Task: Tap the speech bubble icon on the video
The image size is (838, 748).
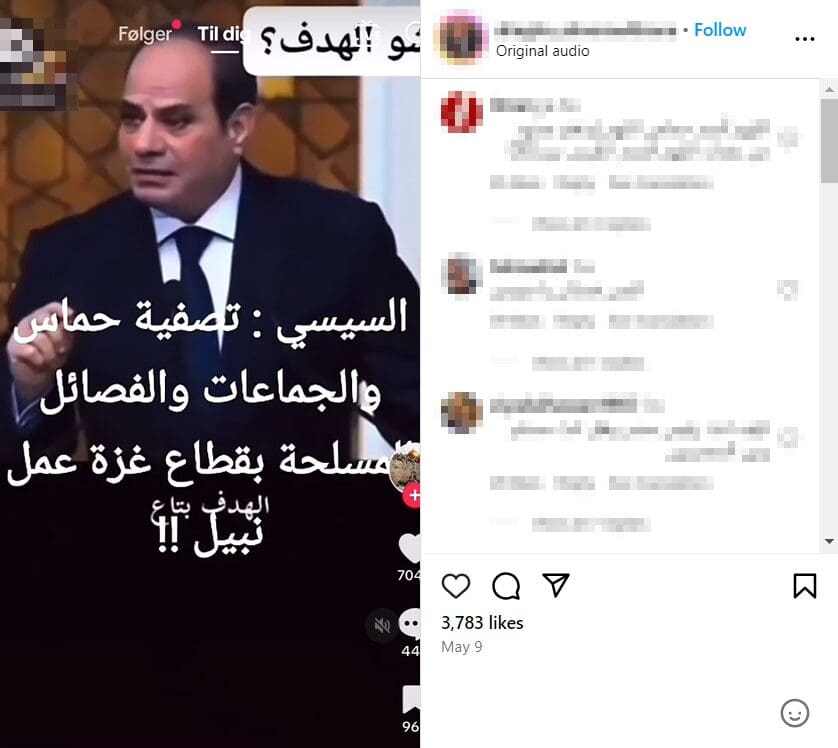Action: [x=410, y=624]
